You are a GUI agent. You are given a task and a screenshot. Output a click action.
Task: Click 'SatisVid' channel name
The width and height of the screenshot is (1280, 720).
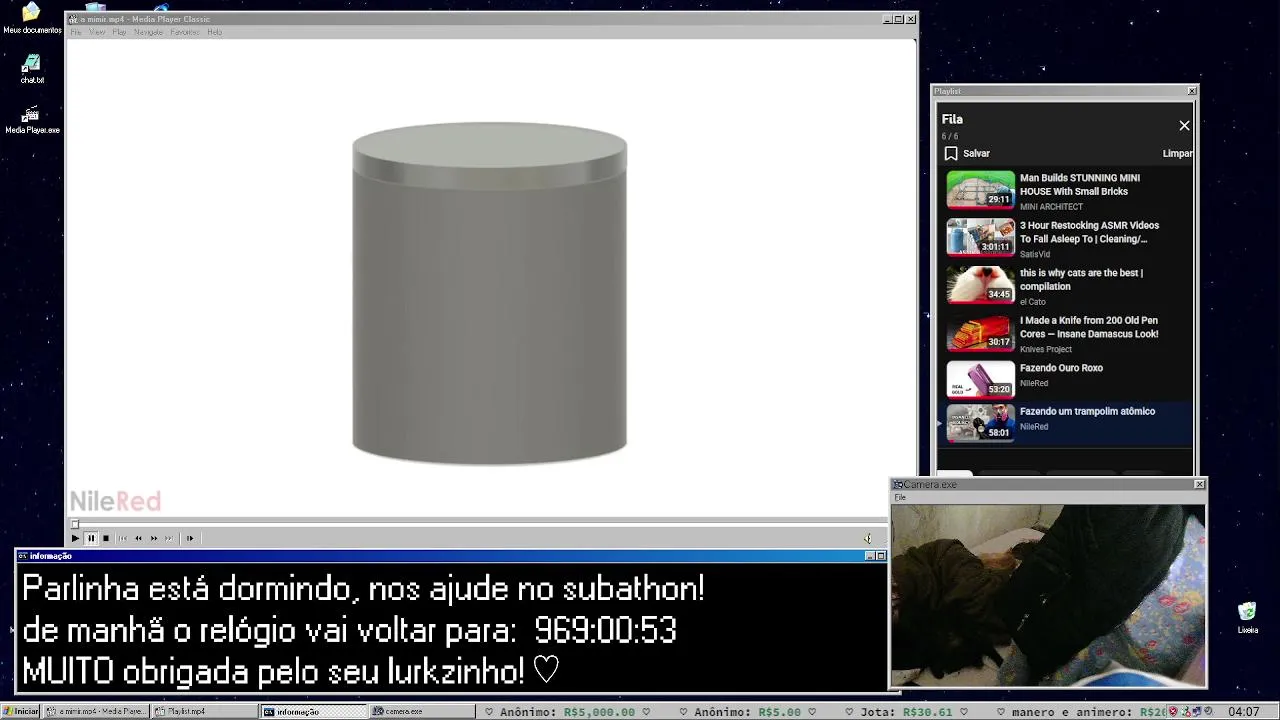click(x=1035, y=254)
